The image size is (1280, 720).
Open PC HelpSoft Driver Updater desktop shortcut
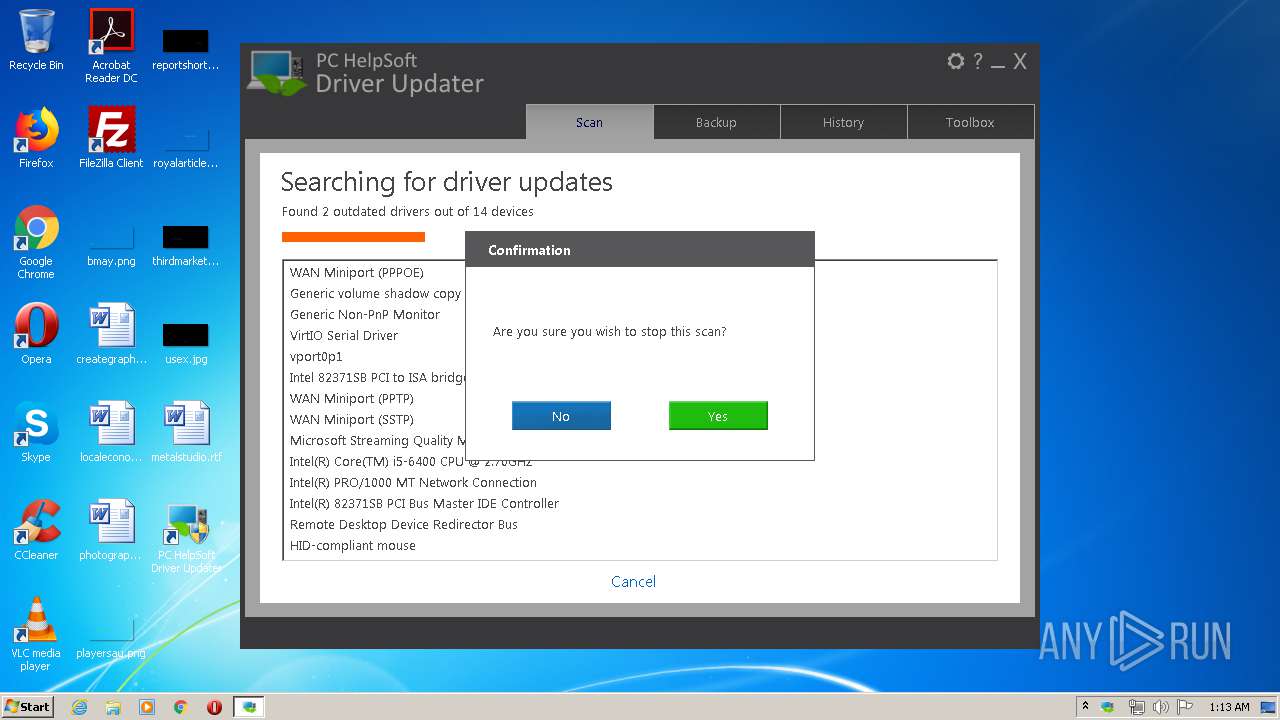[186, 536]
